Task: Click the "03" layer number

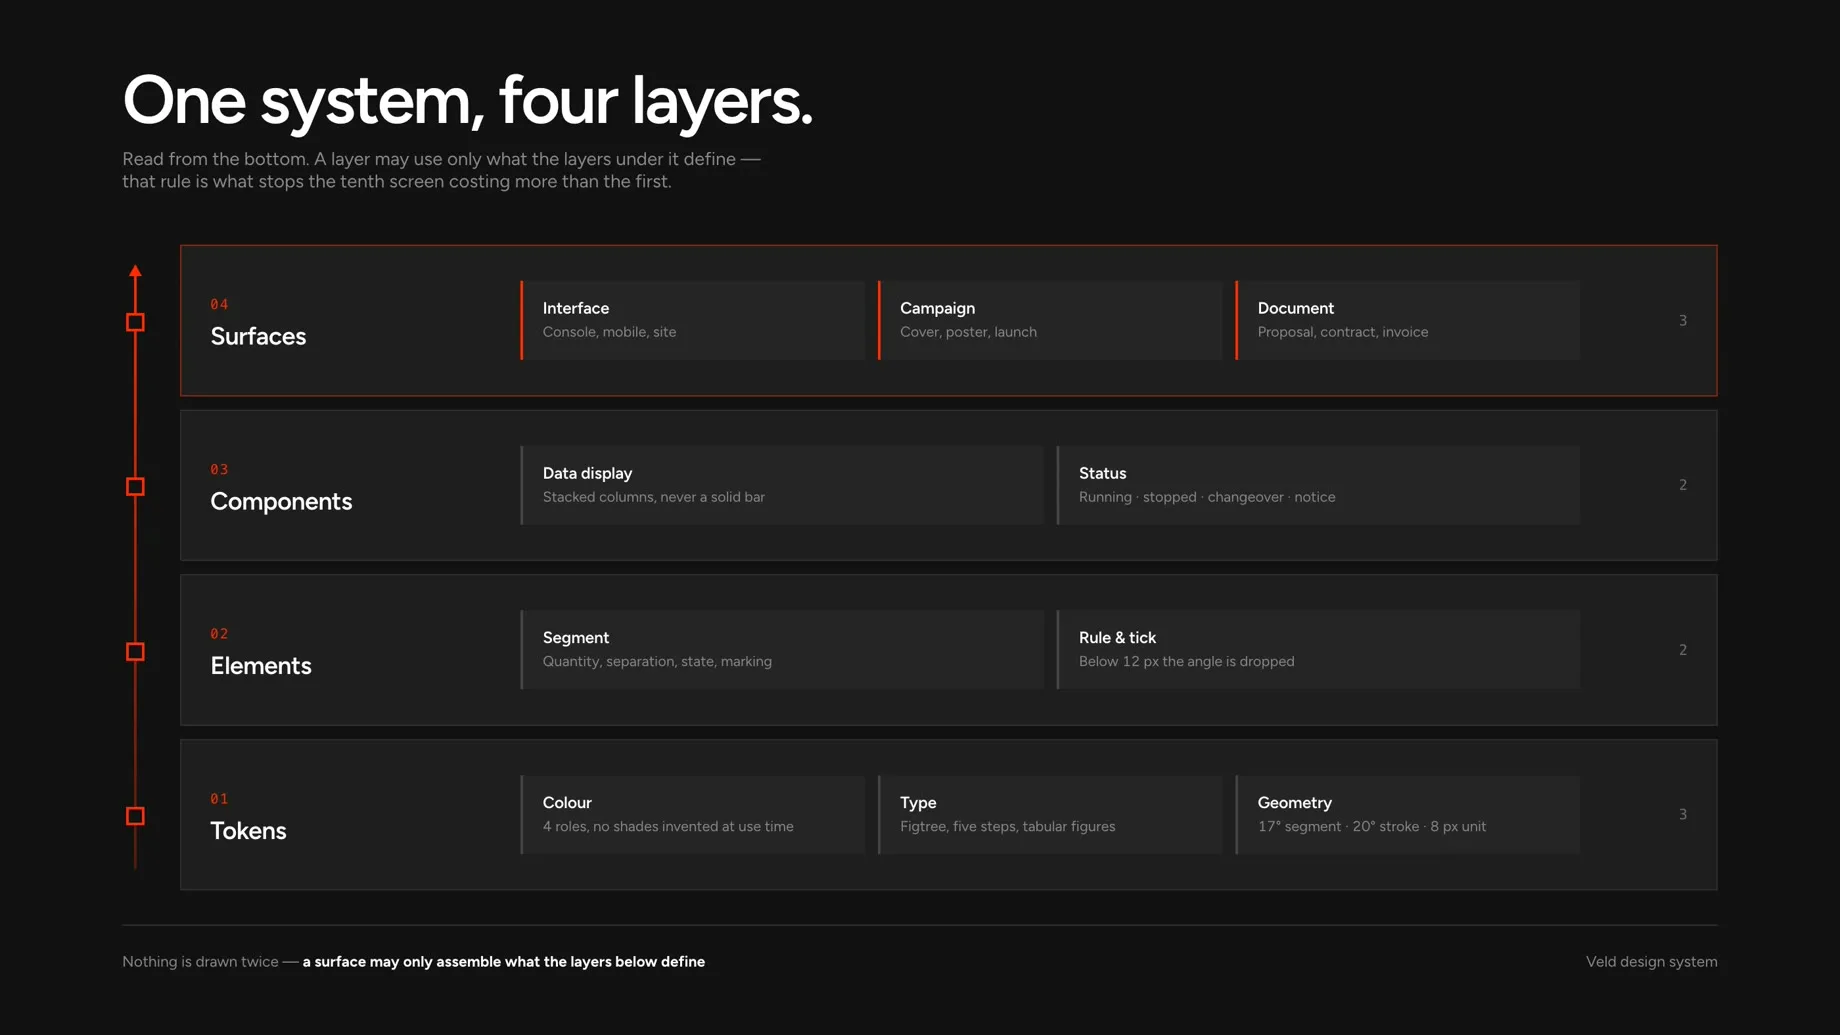Action: (x=219, y=469)
